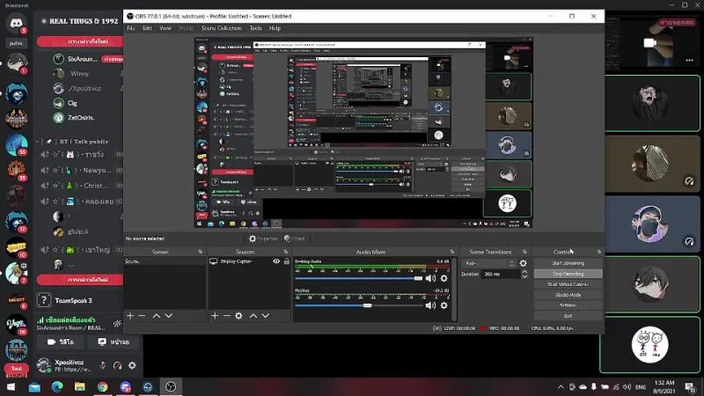The image size is (704, 396).
Task: Open the Scene Collection menu
Action: click(221, 28)
